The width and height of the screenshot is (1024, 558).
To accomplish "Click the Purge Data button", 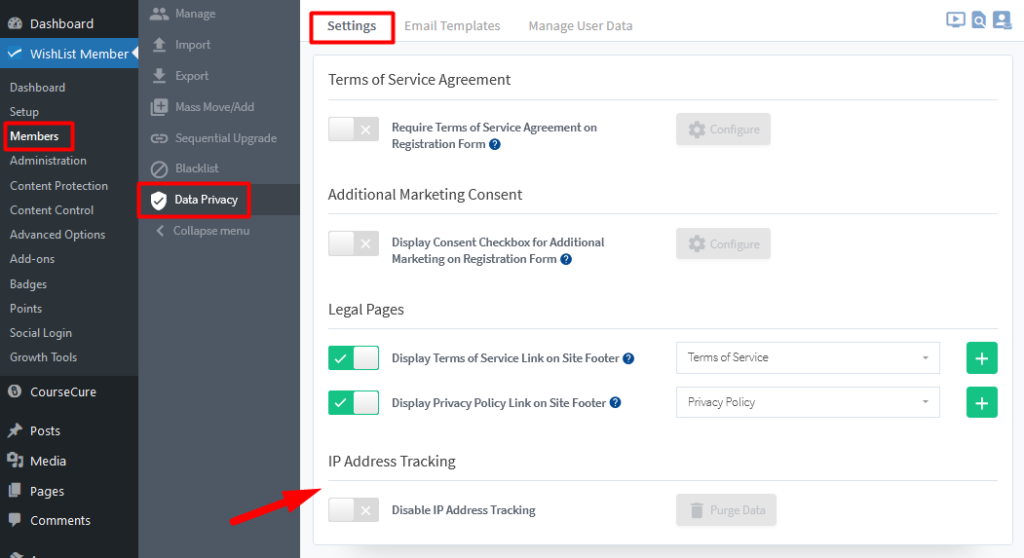I will [x=726, y=510].
